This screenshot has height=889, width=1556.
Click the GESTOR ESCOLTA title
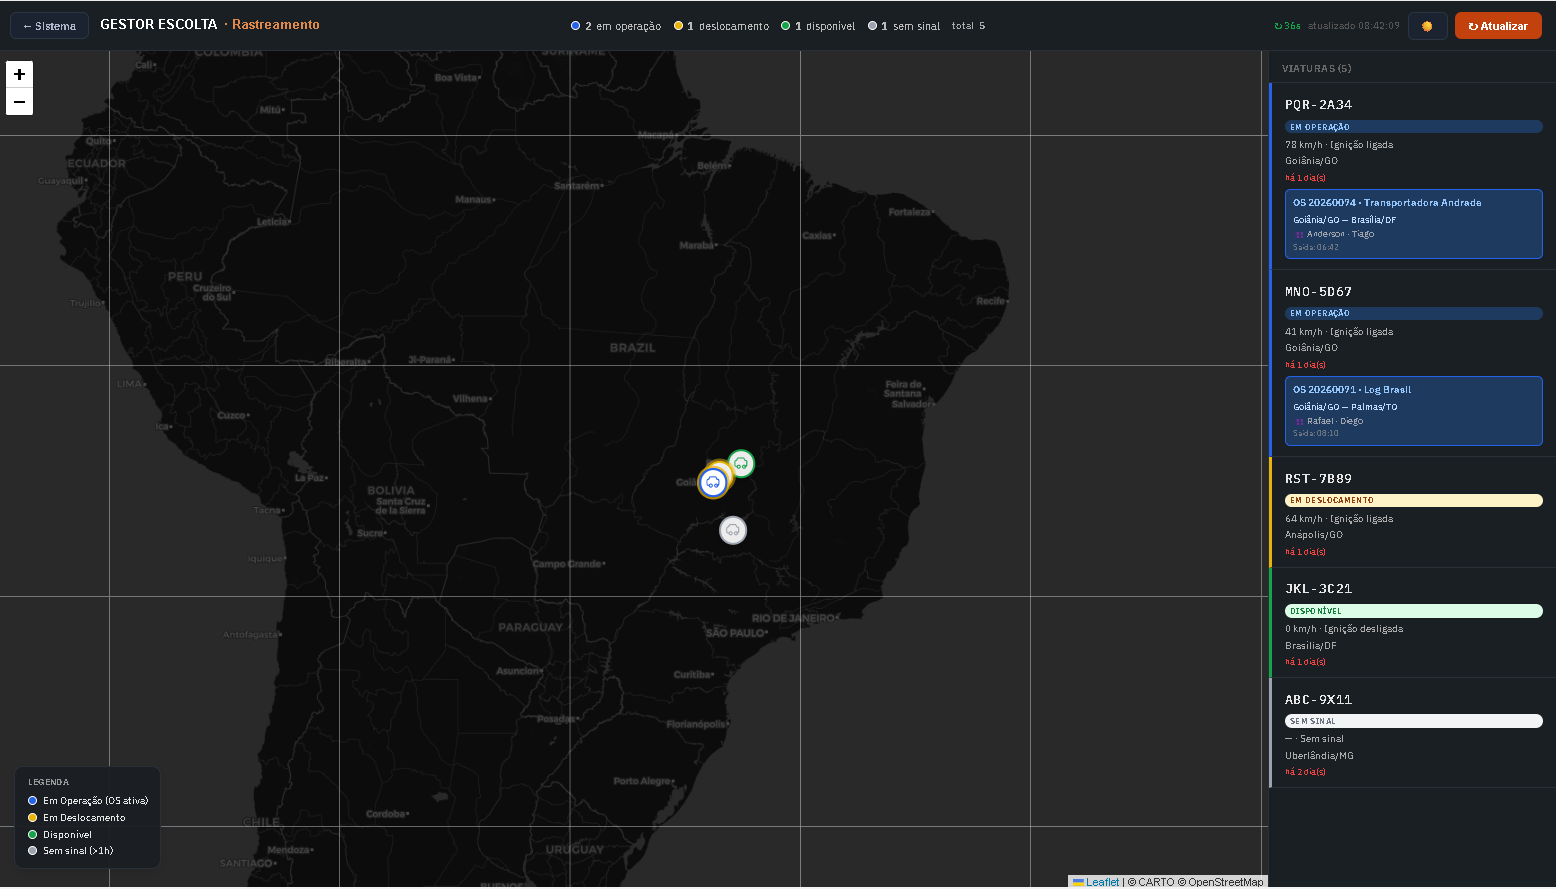(x=159, y=25)
